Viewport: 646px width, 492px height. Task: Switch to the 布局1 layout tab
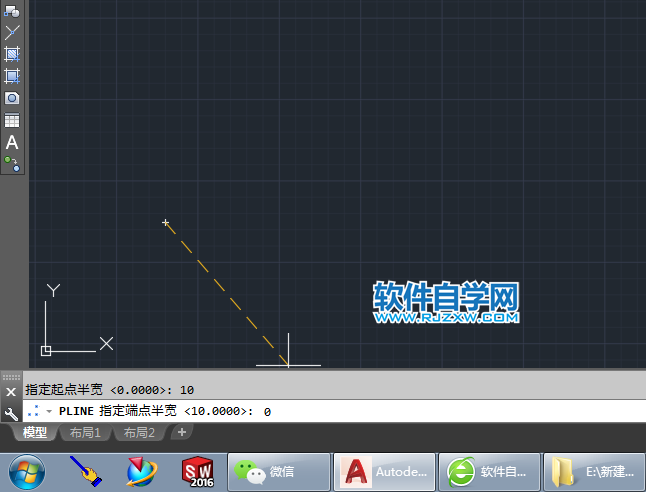tap(85, 432)
